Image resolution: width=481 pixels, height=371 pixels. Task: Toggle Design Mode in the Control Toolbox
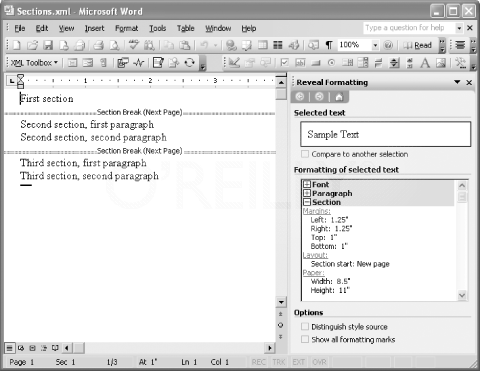234,63
